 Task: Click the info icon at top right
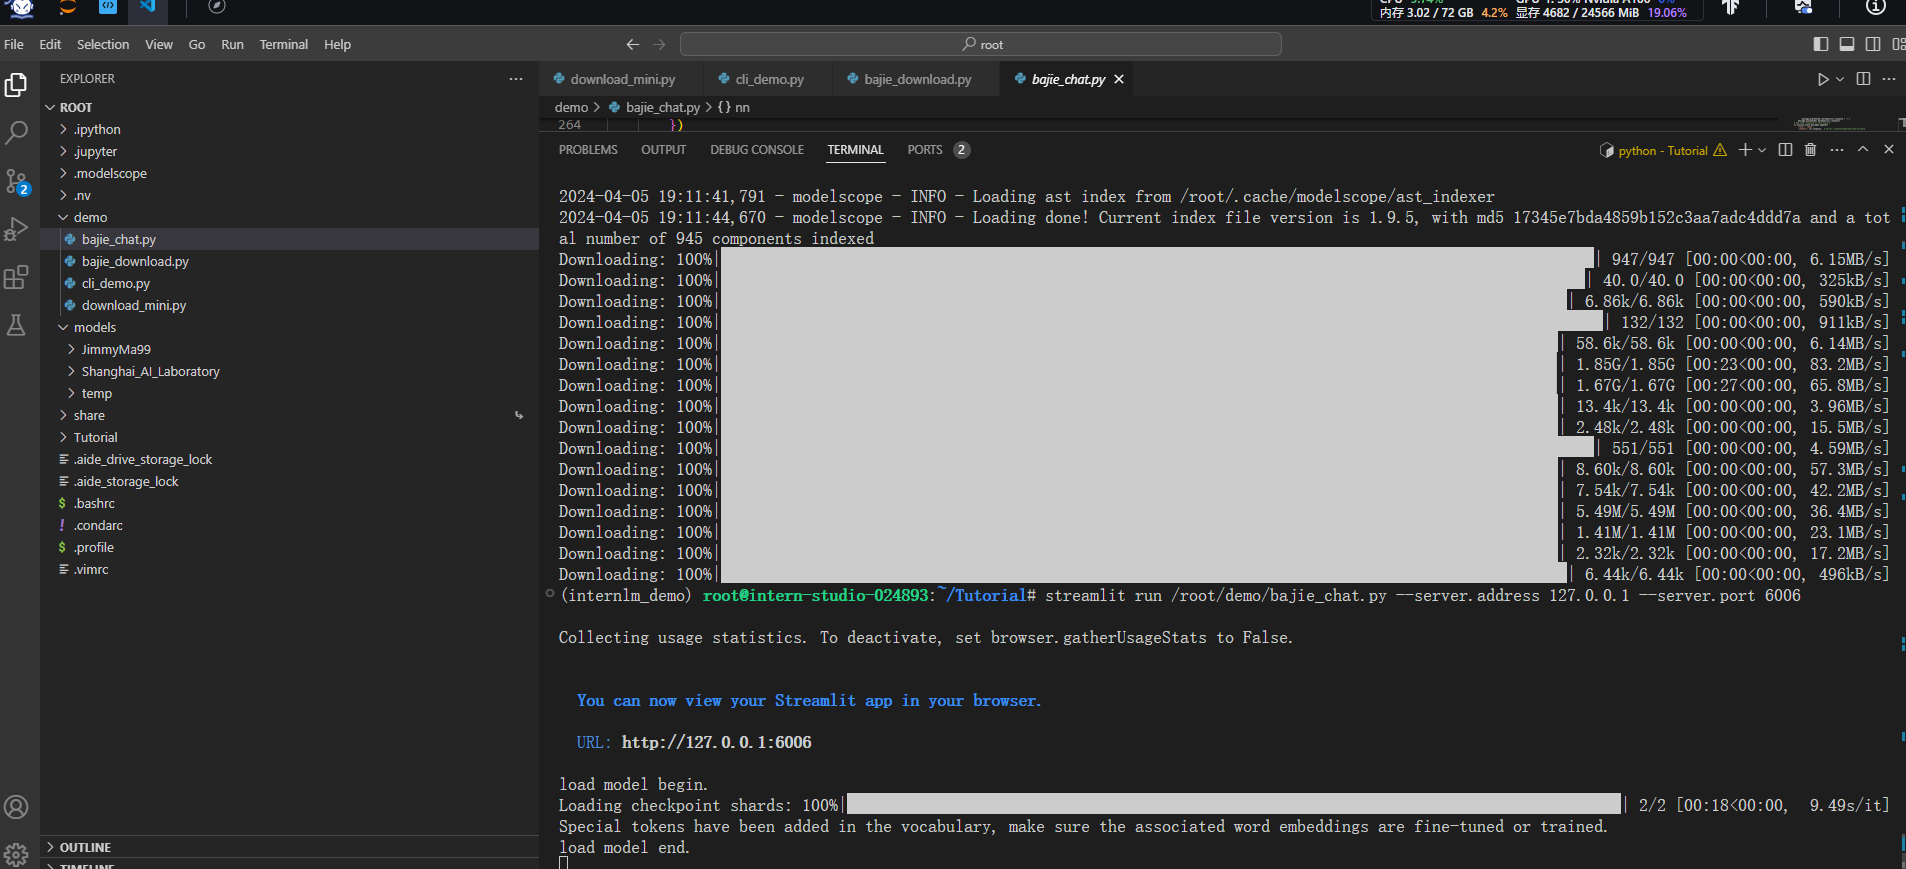pos(1876,7)
